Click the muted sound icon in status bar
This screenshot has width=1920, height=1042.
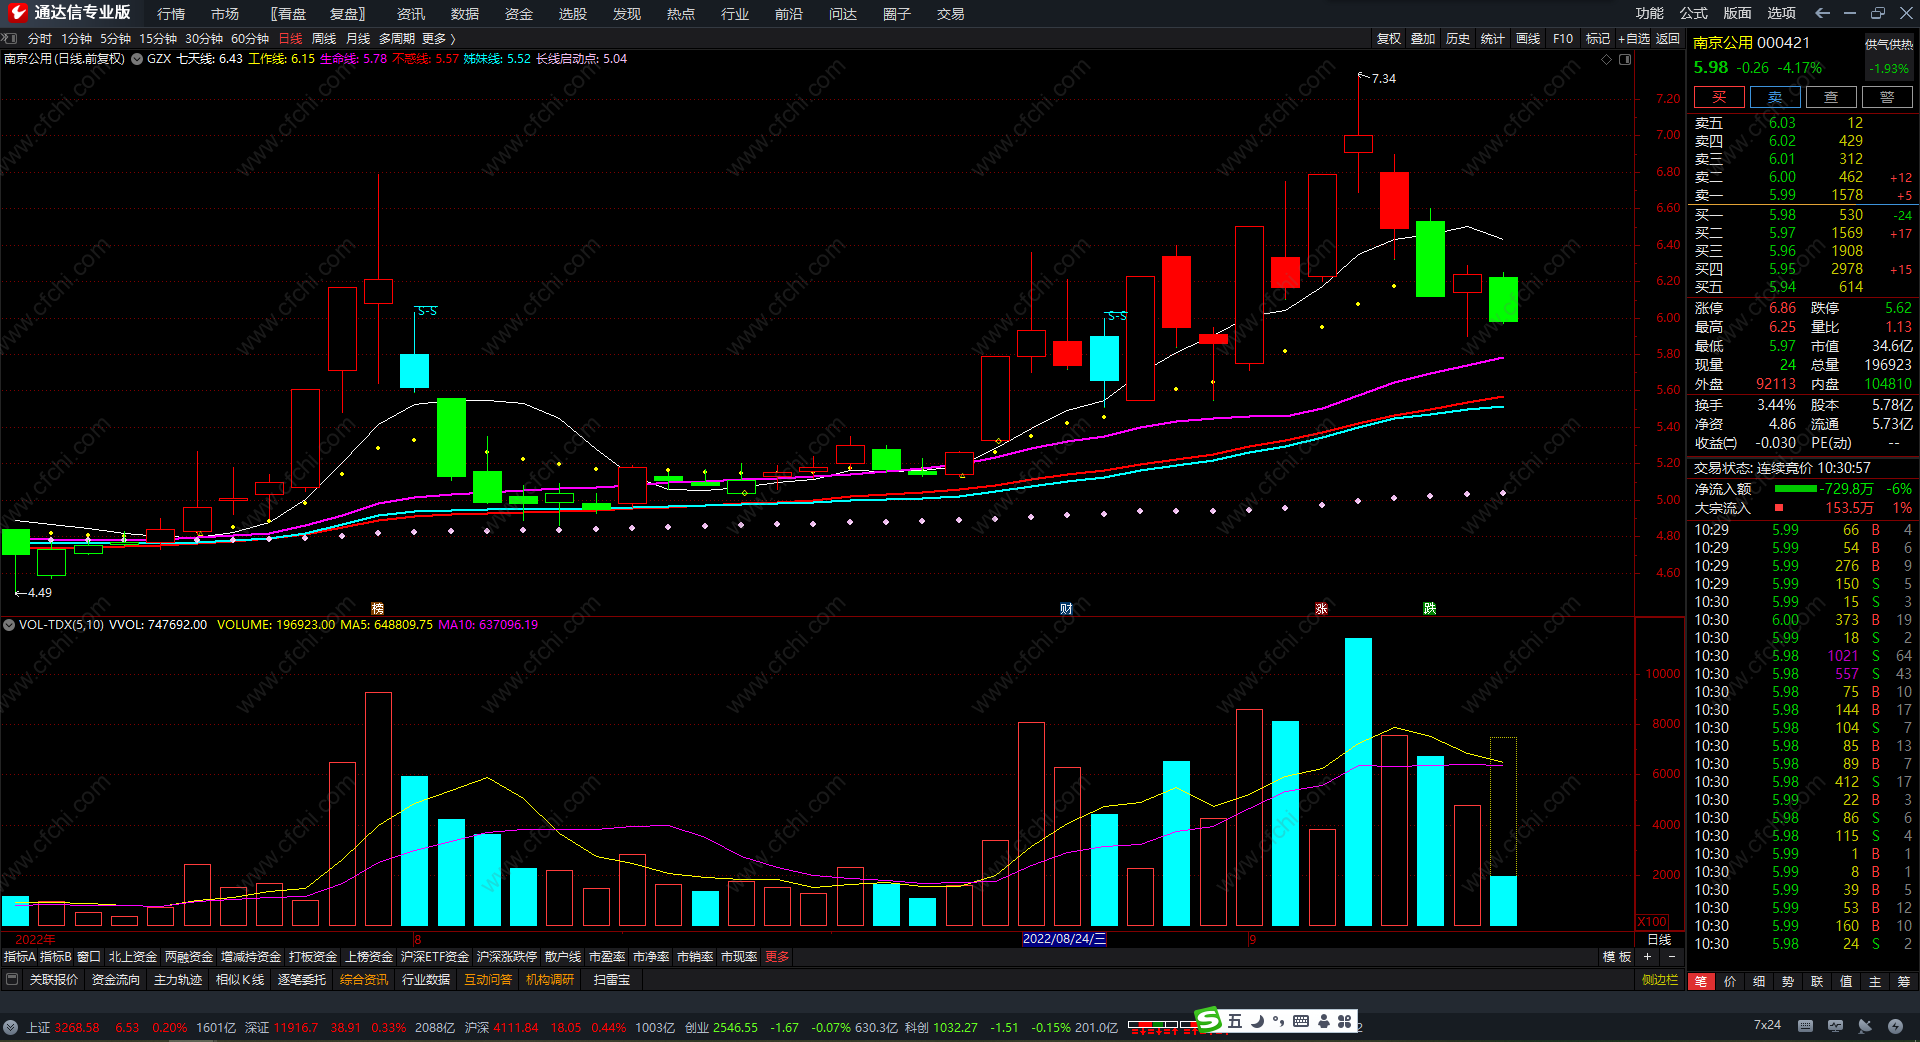(x=1865, y=1026)
